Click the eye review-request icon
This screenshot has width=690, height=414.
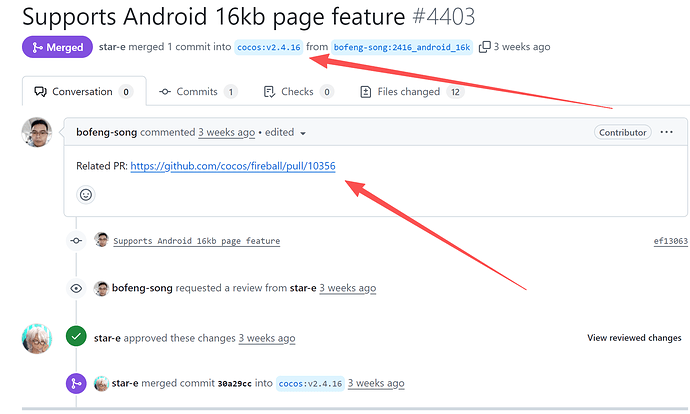[x=76, y=288]
